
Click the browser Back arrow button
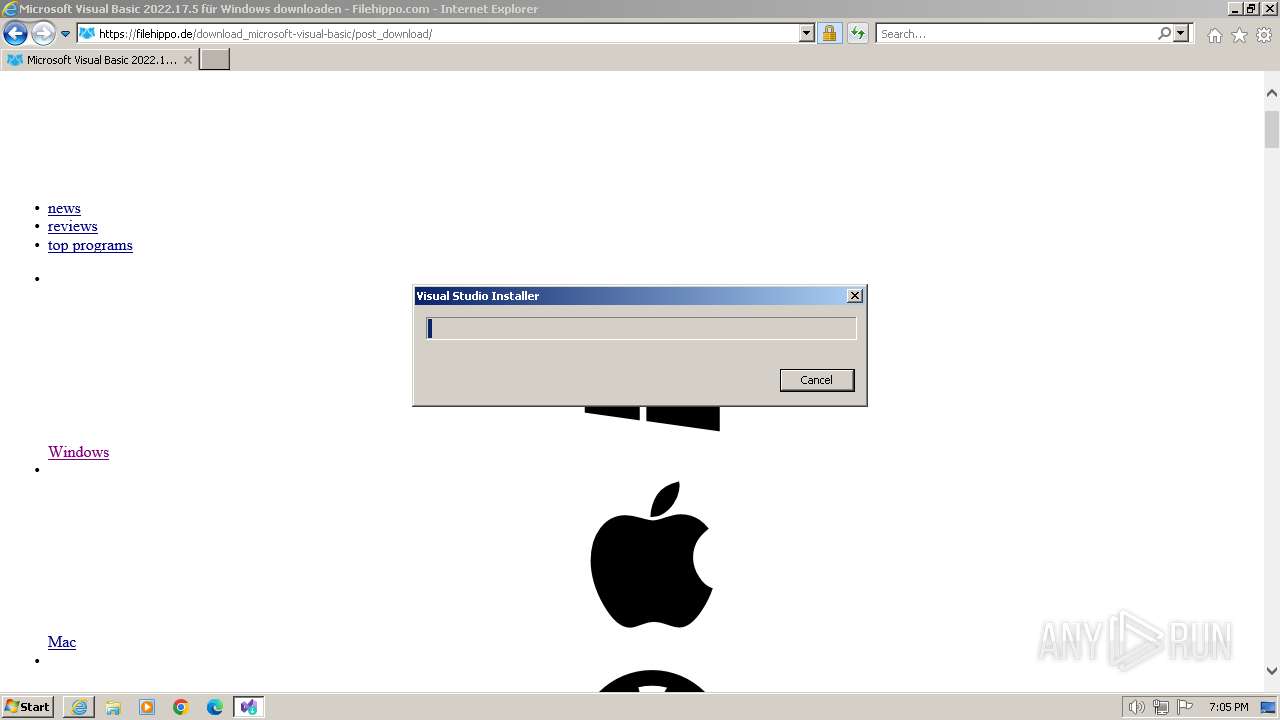15,34
